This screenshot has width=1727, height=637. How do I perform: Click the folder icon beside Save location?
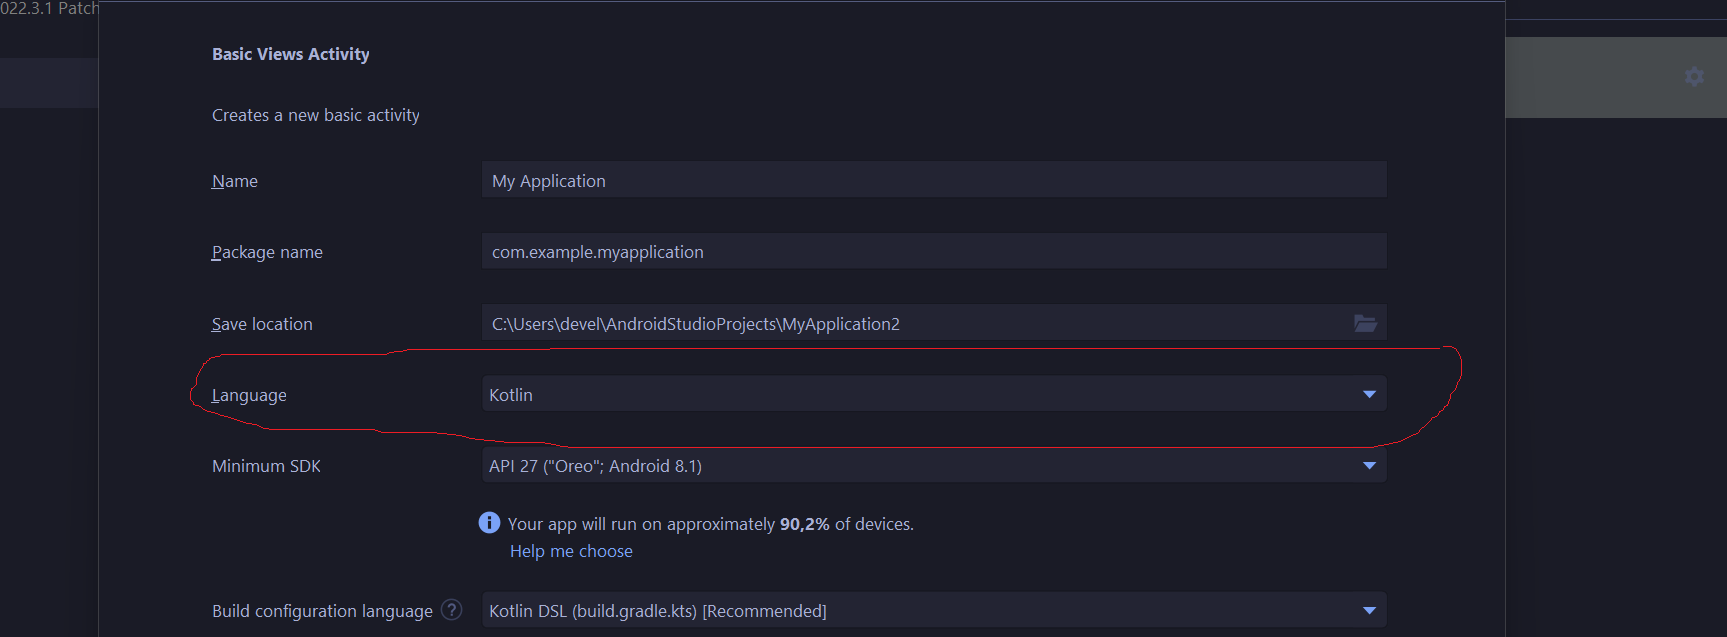(1366, 322)
